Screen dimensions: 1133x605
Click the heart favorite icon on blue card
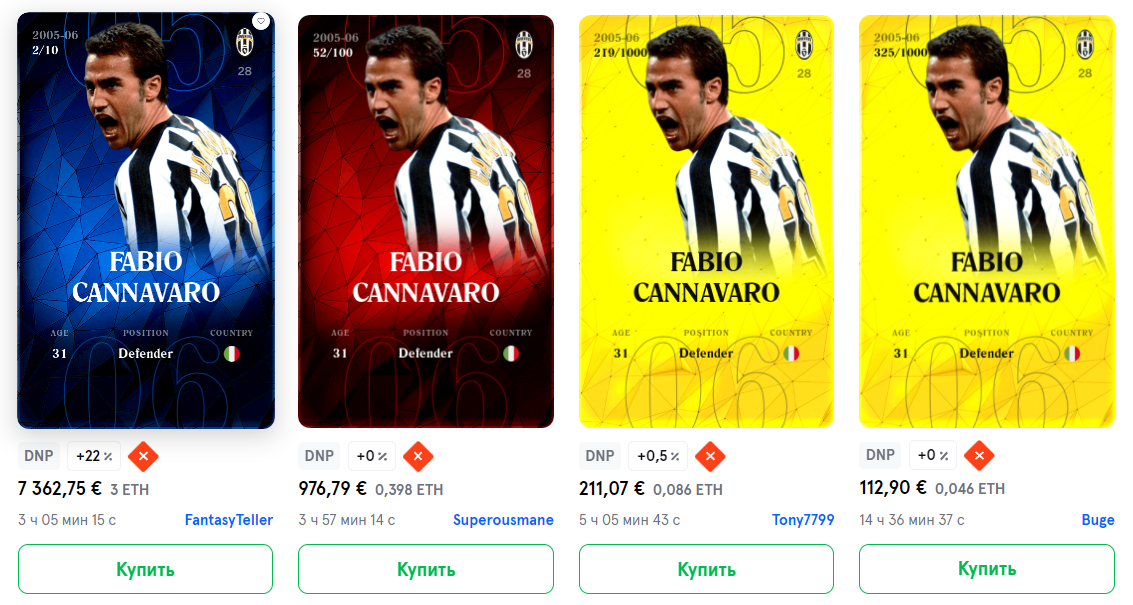coord(262,21)
